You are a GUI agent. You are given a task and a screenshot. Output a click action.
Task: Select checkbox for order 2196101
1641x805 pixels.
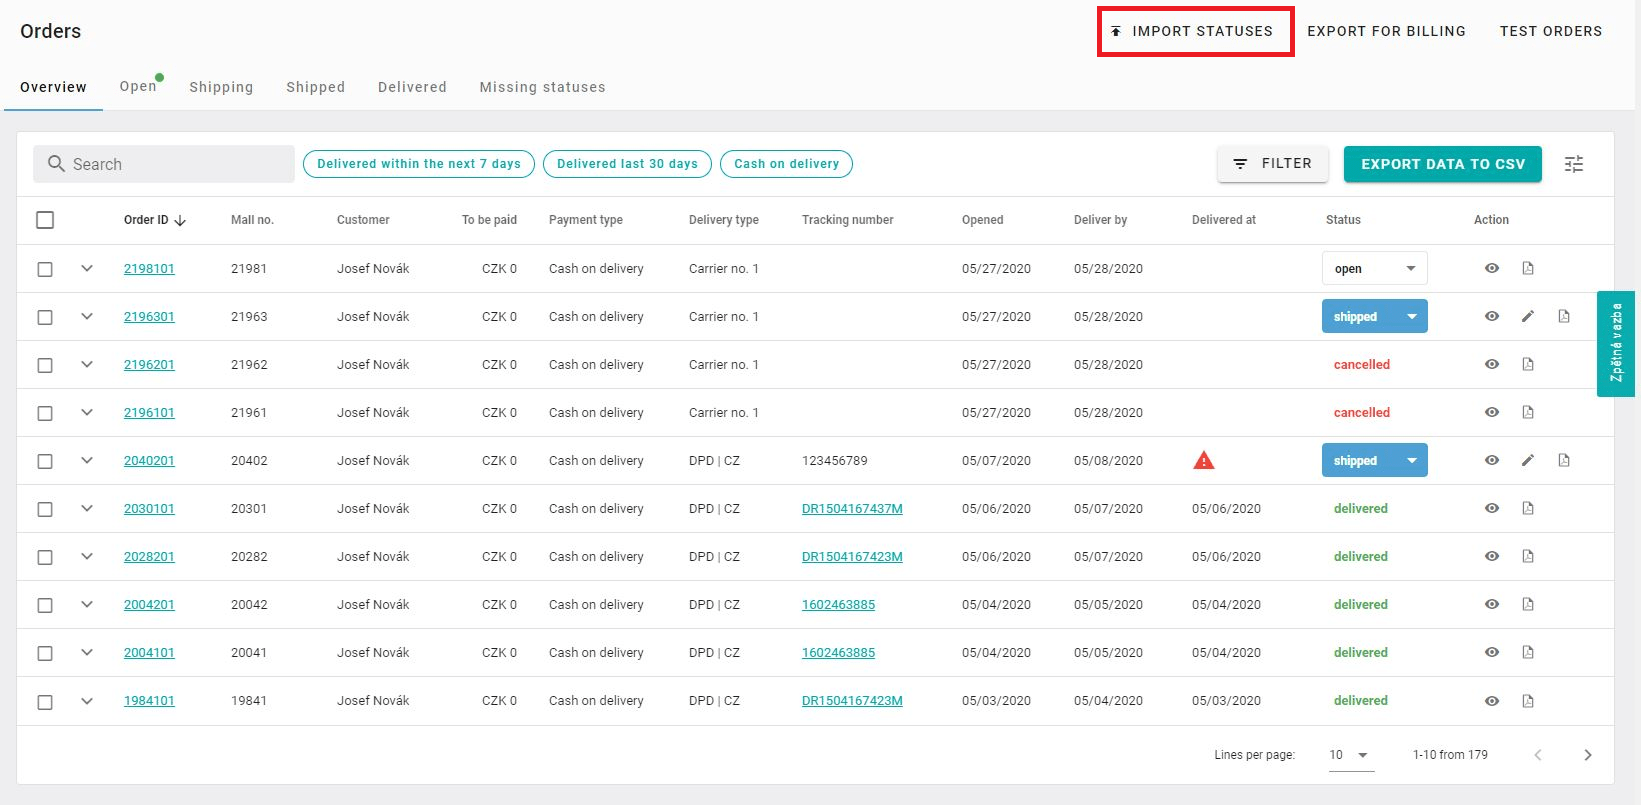[45, 413]
